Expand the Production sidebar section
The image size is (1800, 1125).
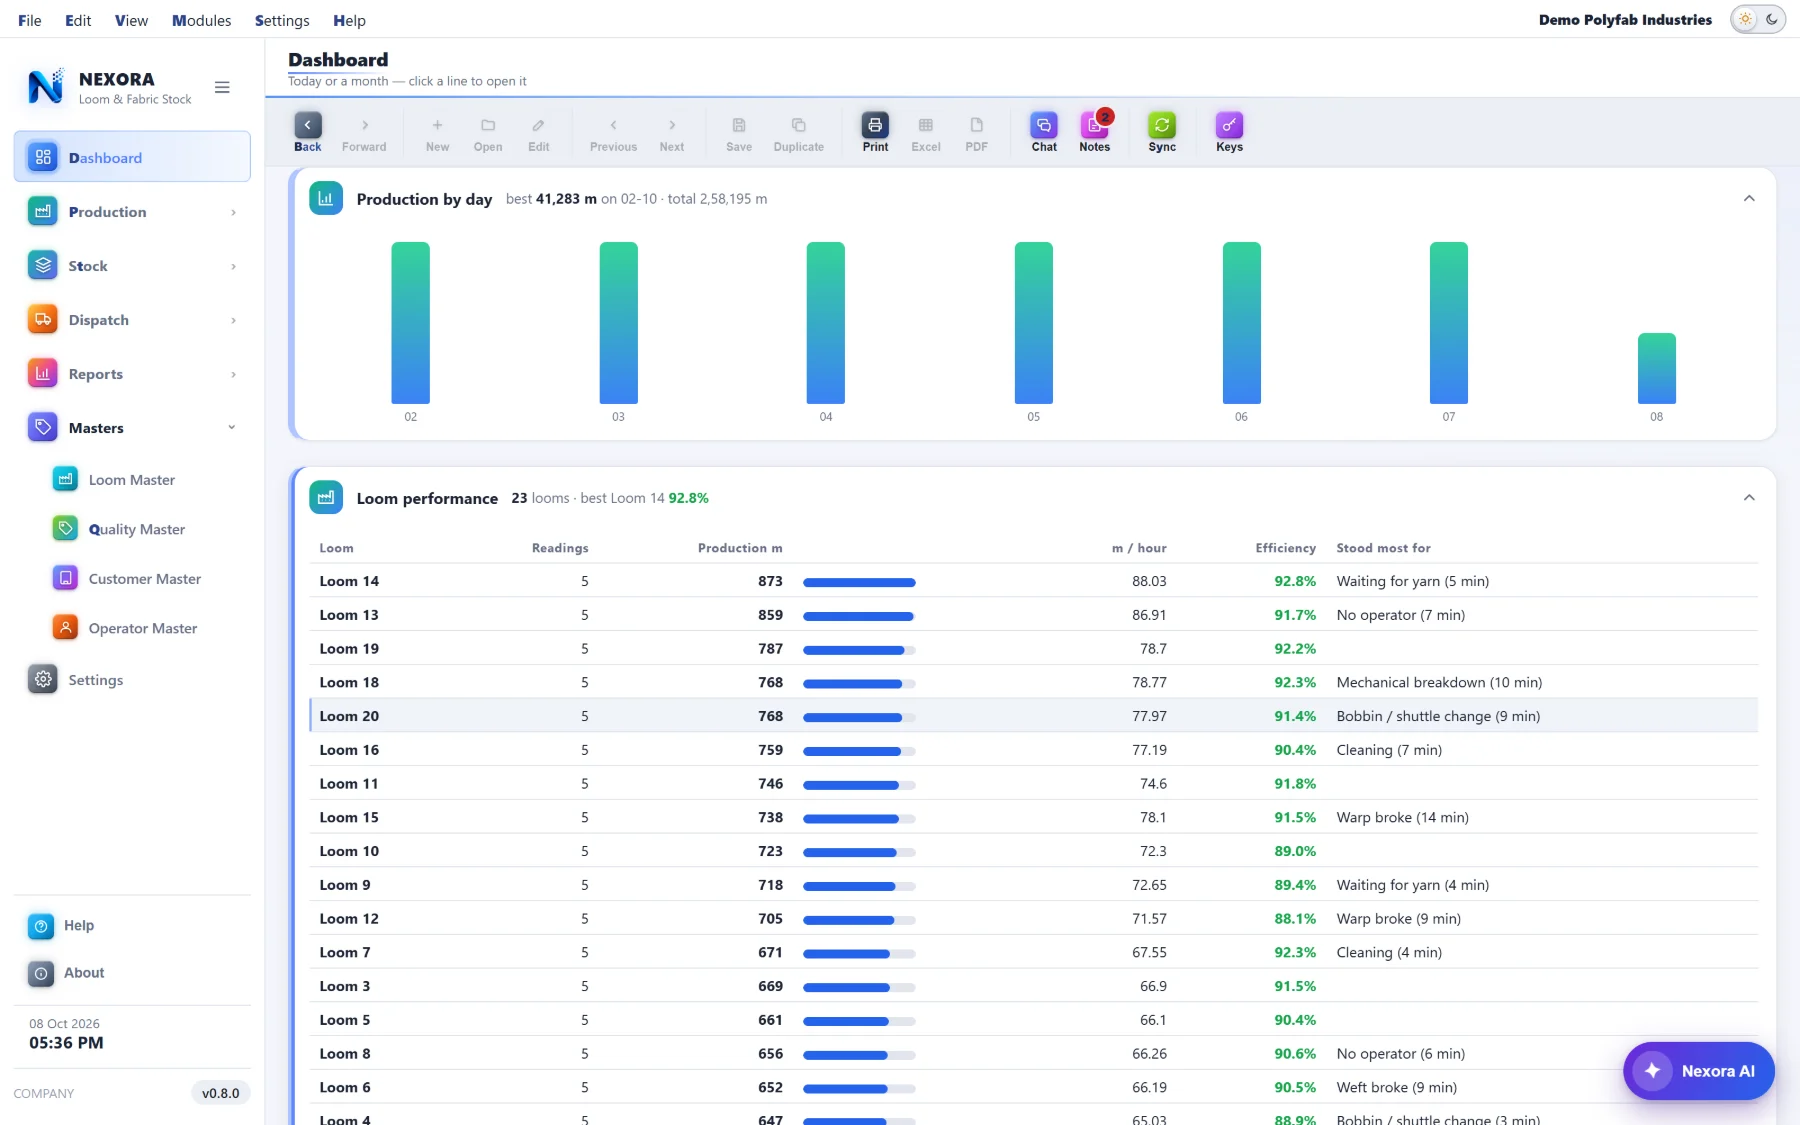pos(132,212)
